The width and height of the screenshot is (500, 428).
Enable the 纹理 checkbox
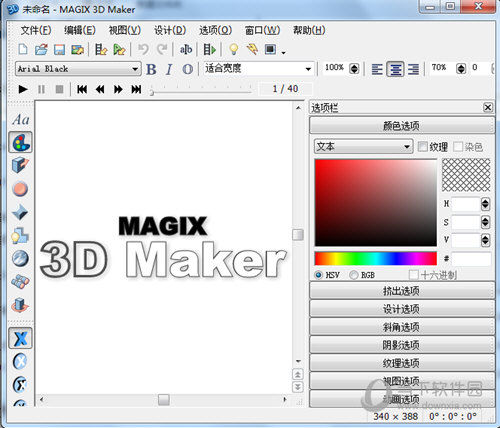pos(423,147)
